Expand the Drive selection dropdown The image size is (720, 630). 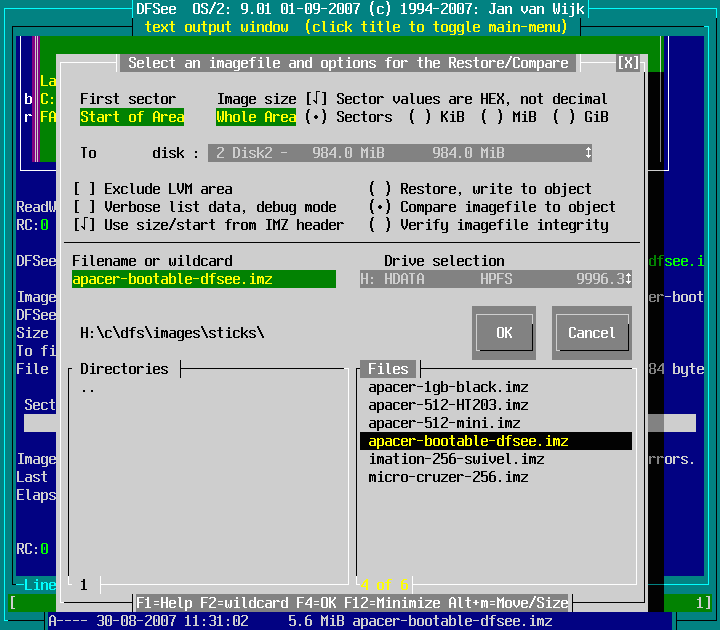[627, 279]
